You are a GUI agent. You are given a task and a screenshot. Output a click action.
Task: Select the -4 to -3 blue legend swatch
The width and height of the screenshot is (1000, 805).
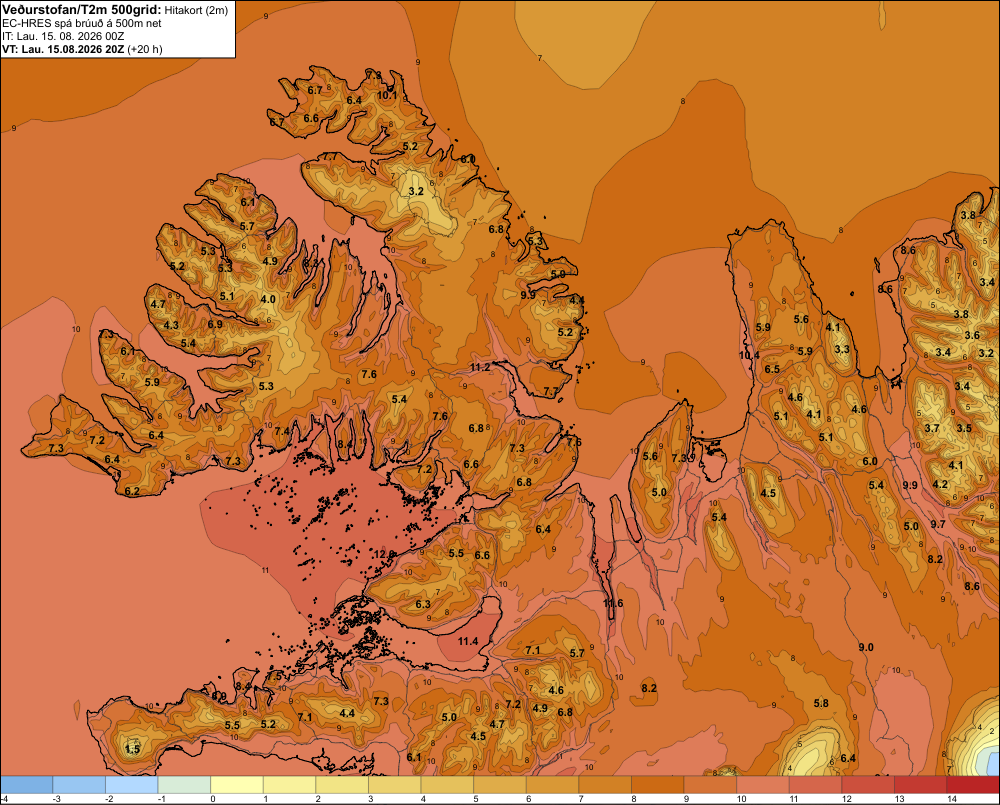pos(27,784)
